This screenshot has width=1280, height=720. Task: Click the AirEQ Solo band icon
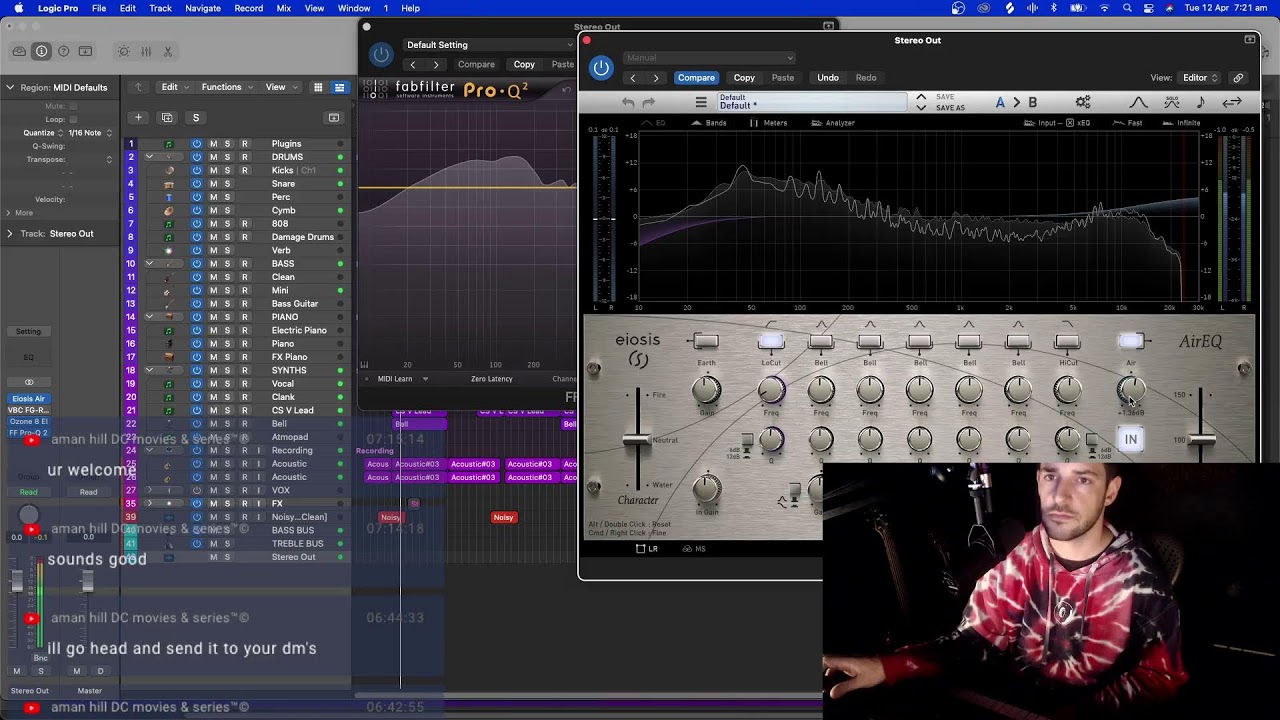tap(1171, 102)
